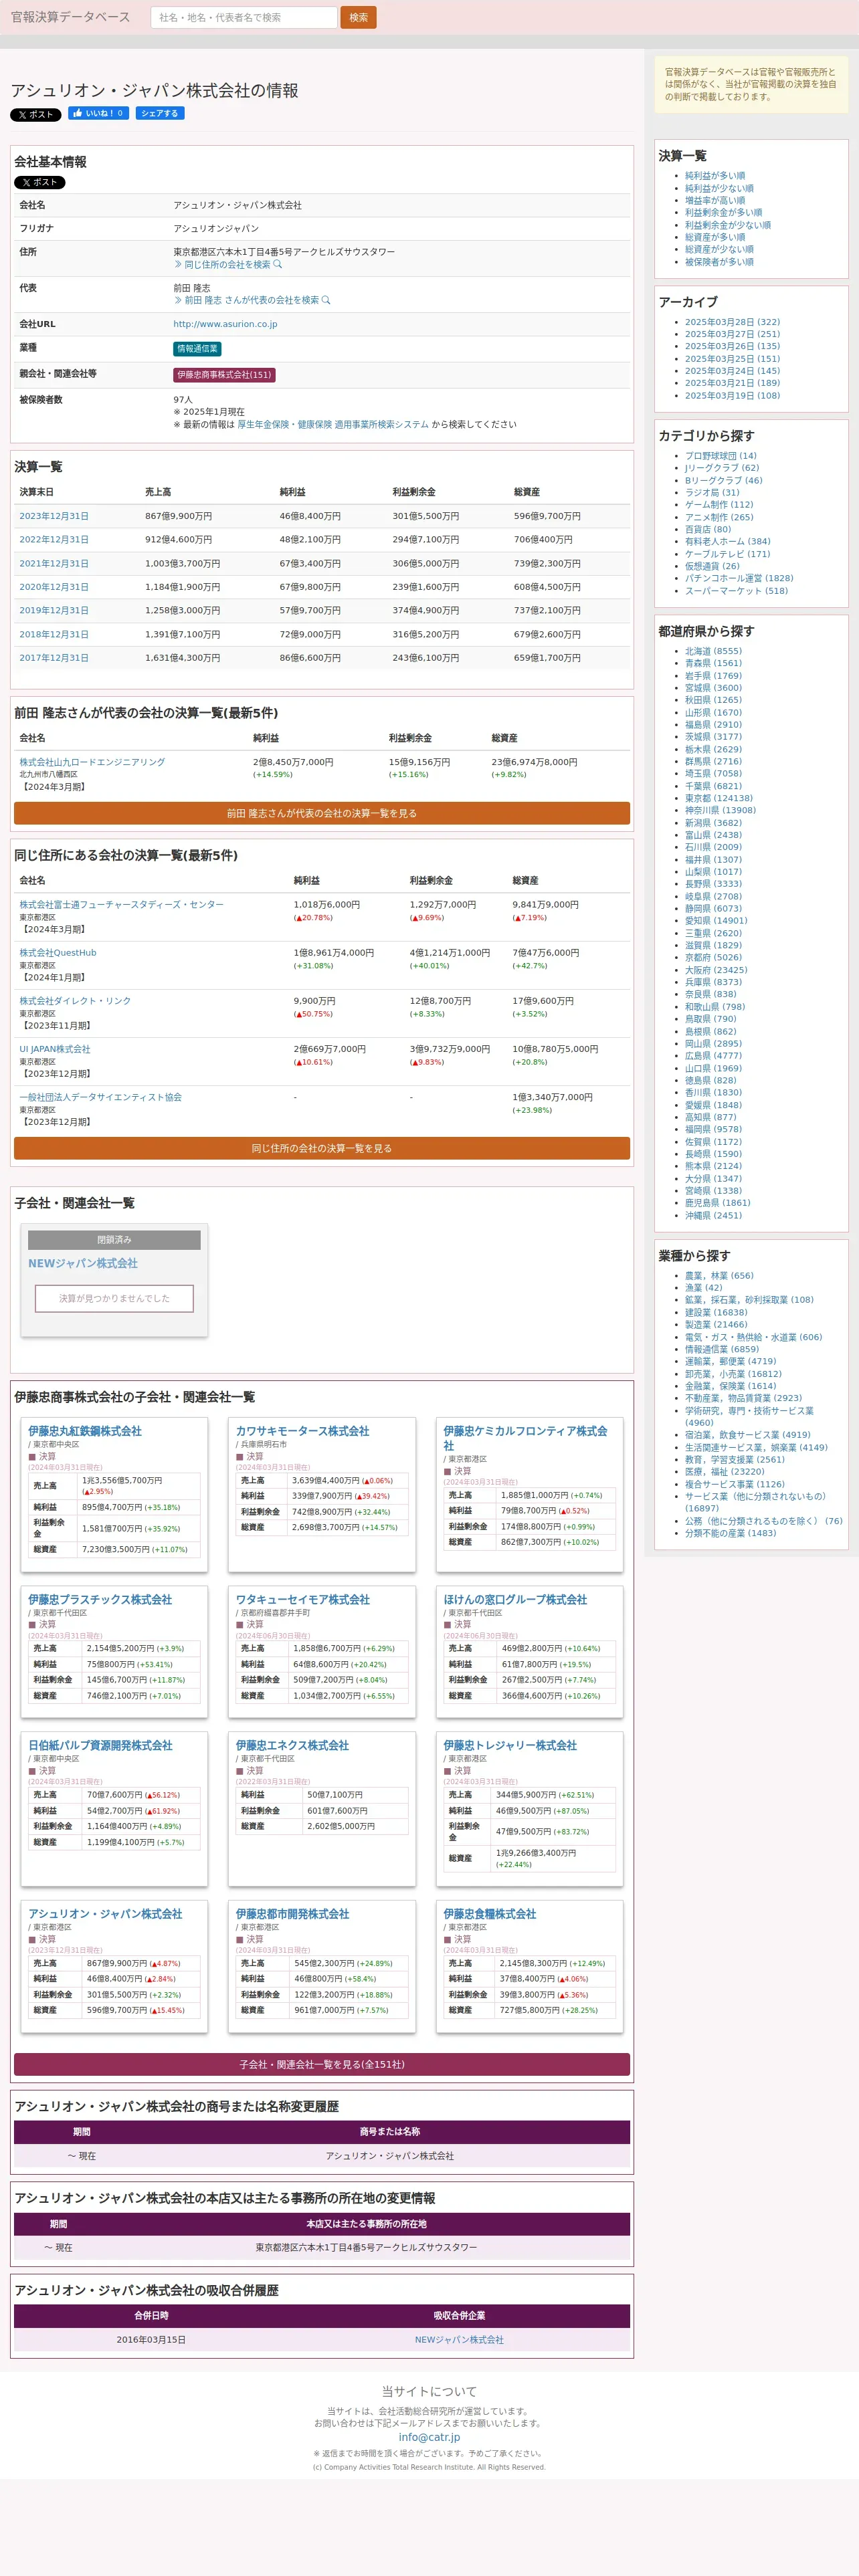Open the 2017年12月31日 settlement row
The width and height of the screenshot is (859, 2576).
54,658
